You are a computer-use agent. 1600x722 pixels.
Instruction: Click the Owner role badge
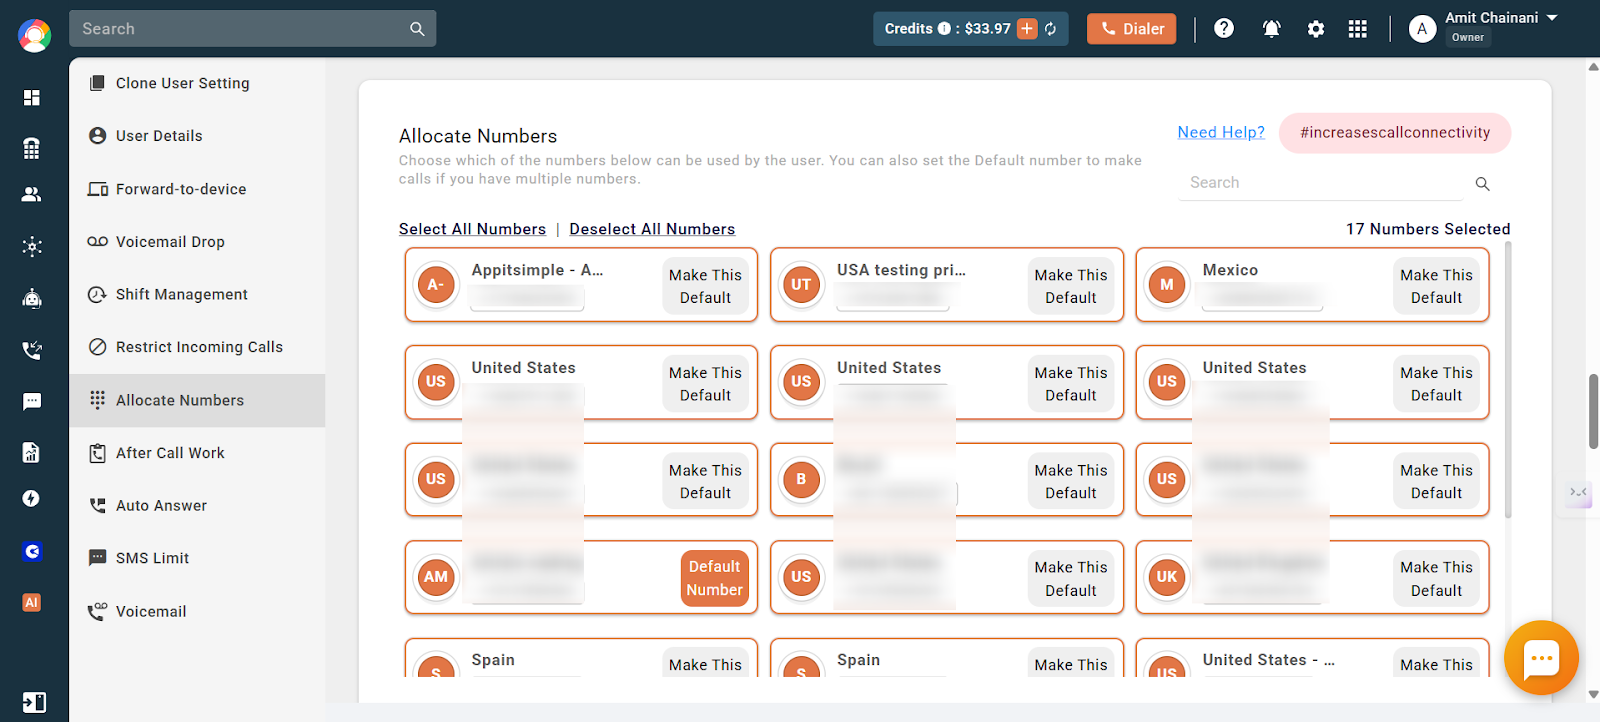[1467, 38]
